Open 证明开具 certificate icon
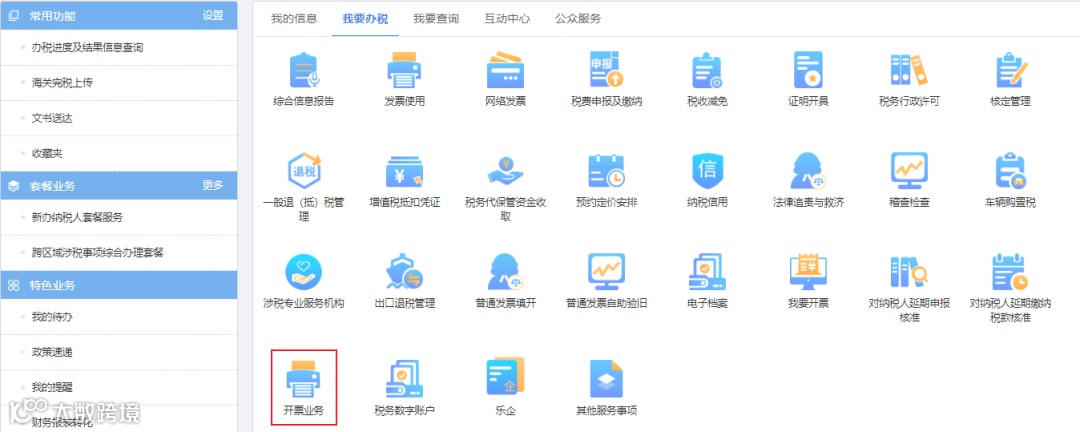Viewport: 1080px width, 432px height. point(808,70)
